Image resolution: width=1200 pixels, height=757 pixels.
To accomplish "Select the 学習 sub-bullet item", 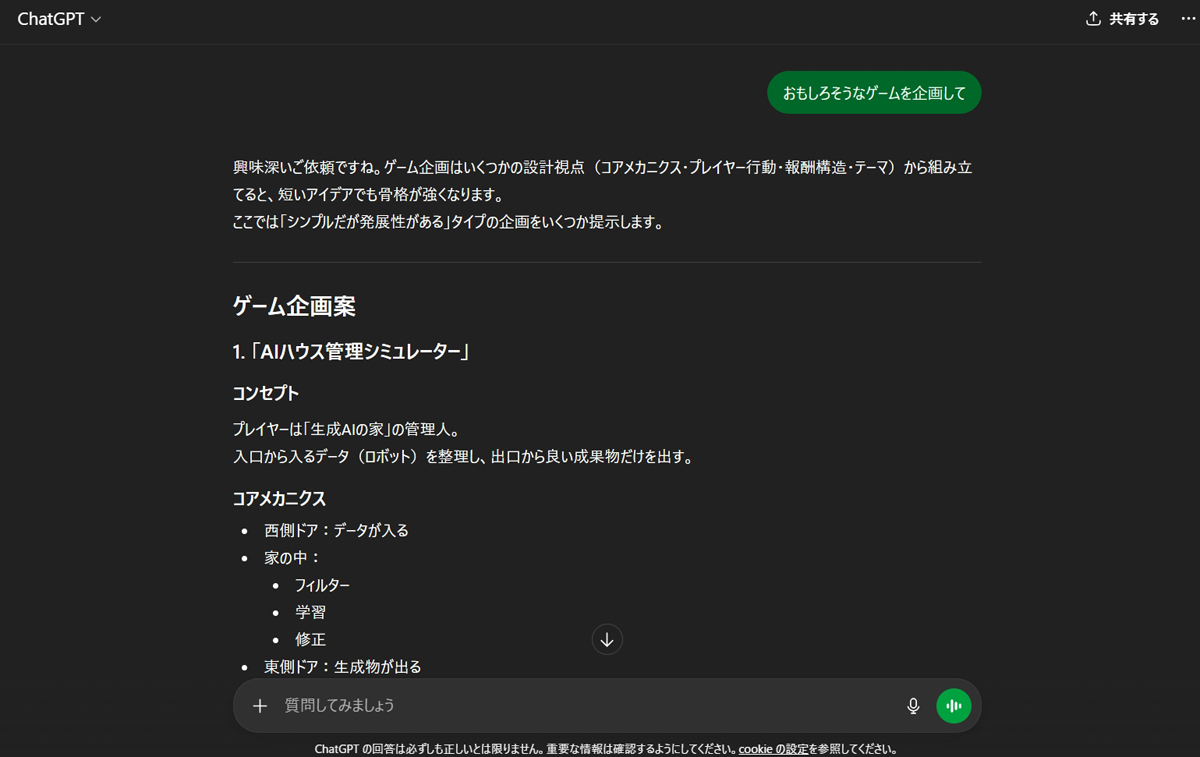I will pyautogui.click(x=310, y=612).
